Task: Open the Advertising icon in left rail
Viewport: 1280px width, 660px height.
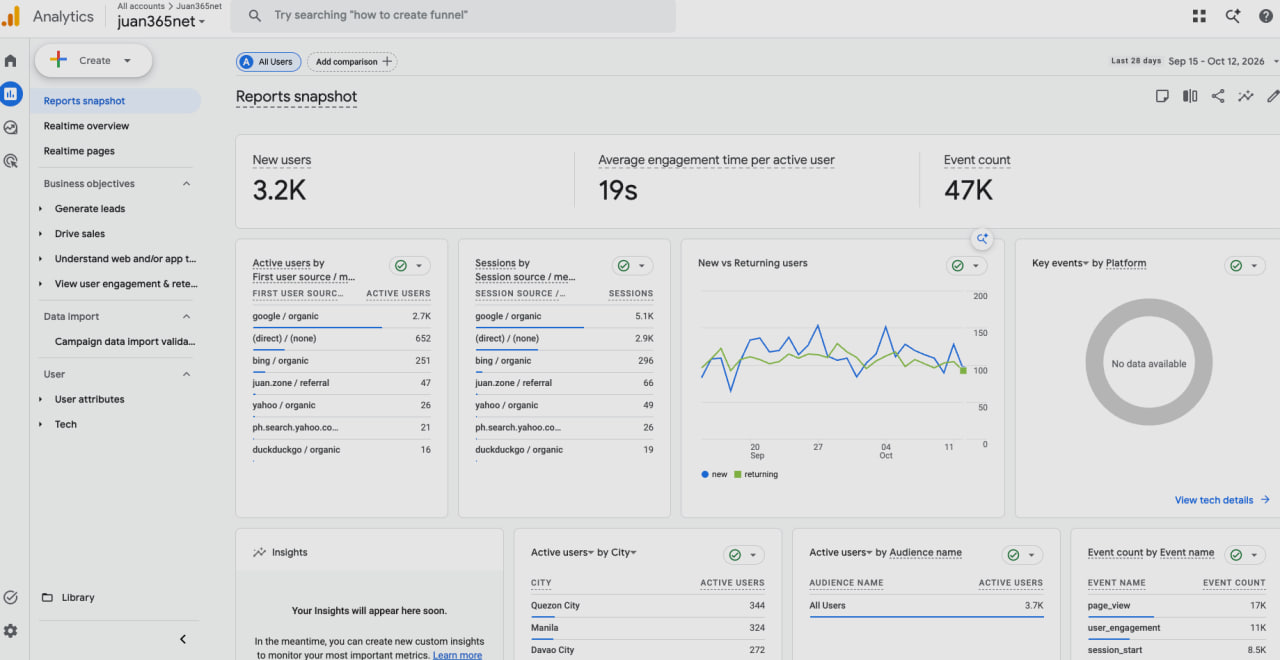Action: pyautogui.click(x=11, y=160)
